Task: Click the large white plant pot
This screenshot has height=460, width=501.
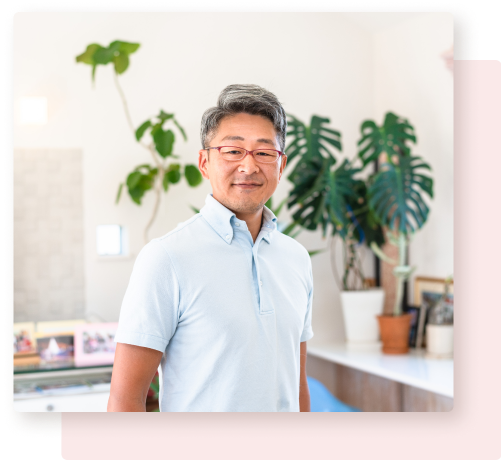Action: pos(362,315)
